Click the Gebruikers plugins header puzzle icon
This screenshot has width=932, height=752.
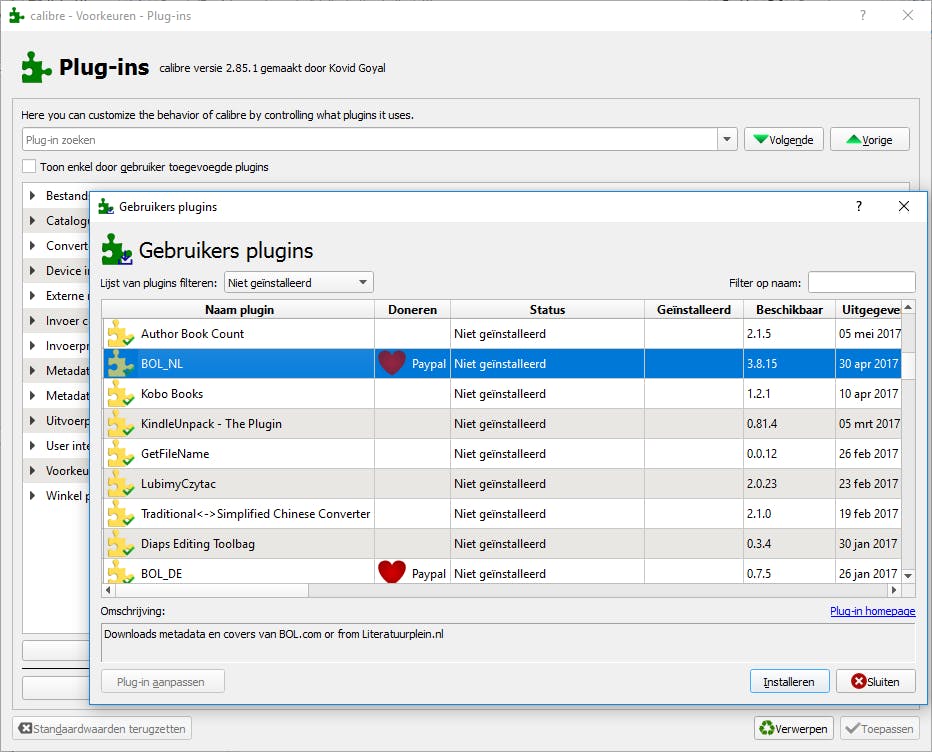116,250
